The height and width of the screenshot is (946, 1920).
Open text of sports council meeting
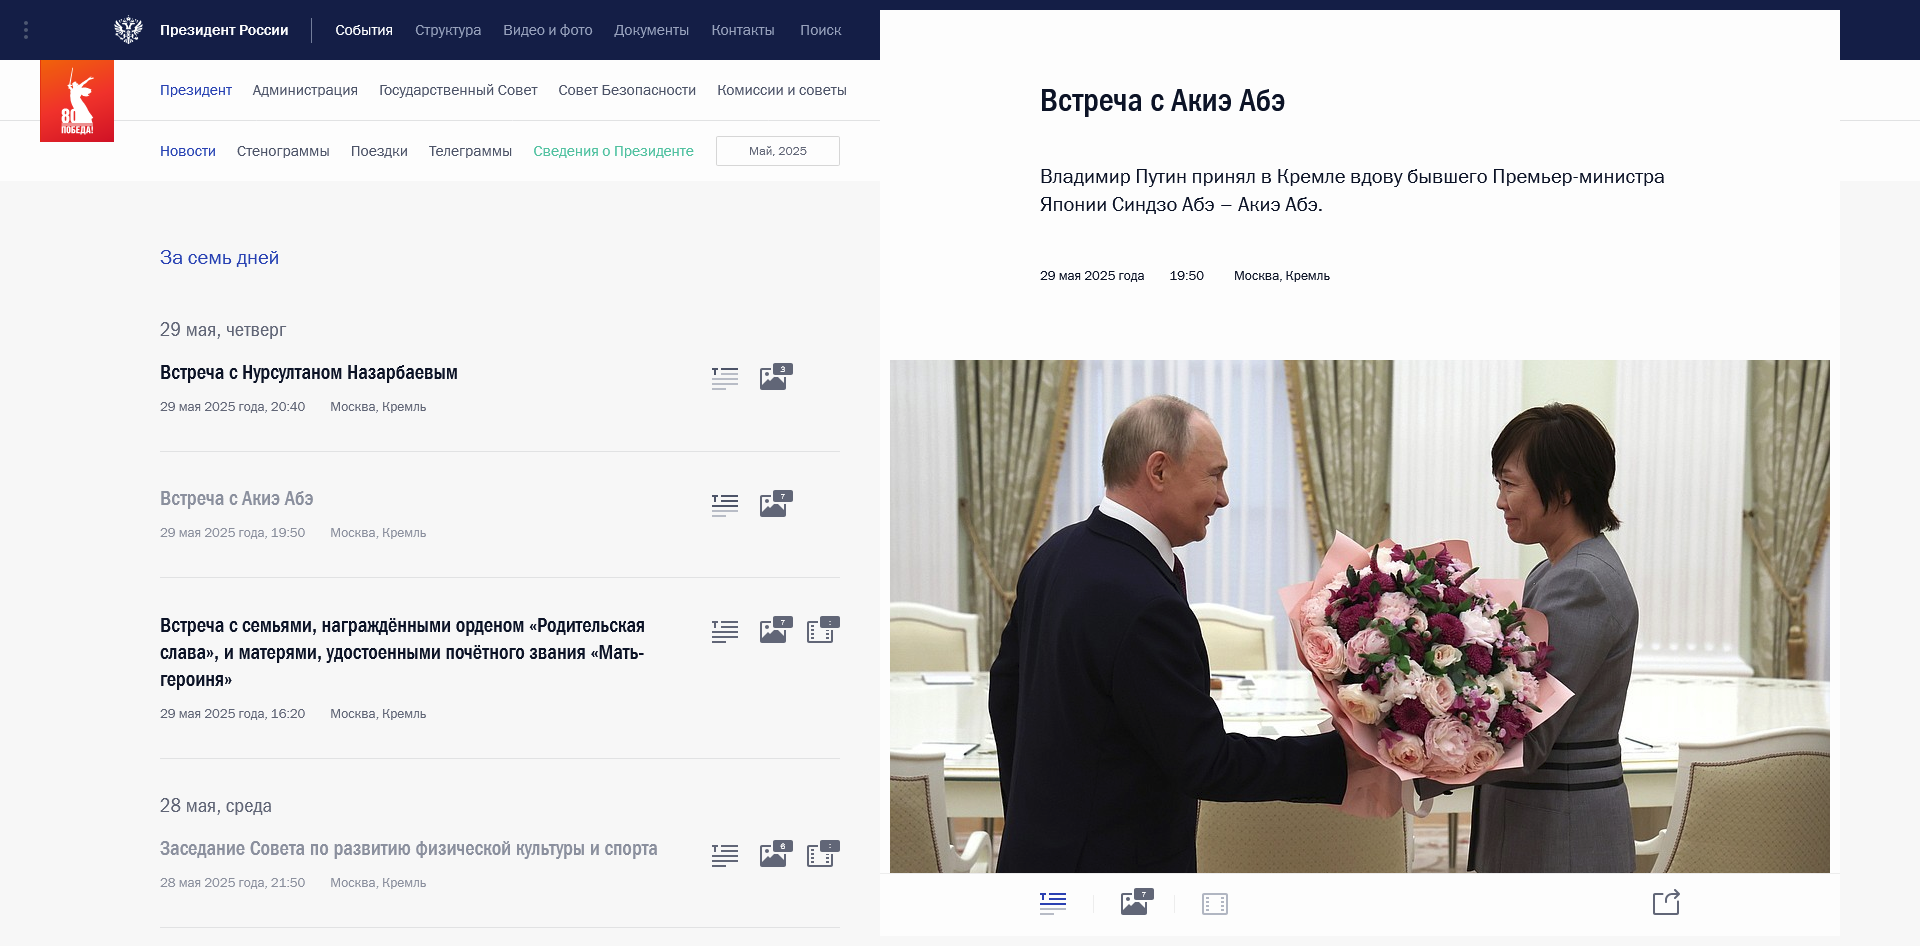click(725, 855)
